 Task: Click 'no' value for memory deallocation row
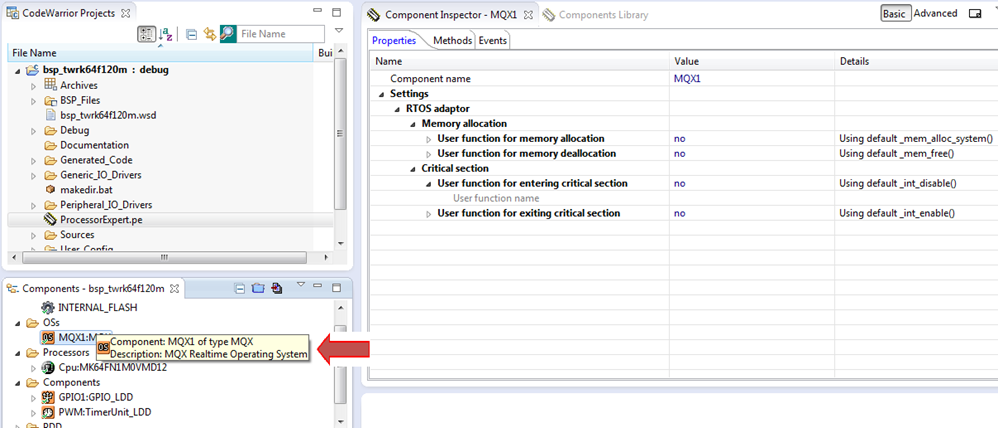pyautogui.click(x=679, y=153)
